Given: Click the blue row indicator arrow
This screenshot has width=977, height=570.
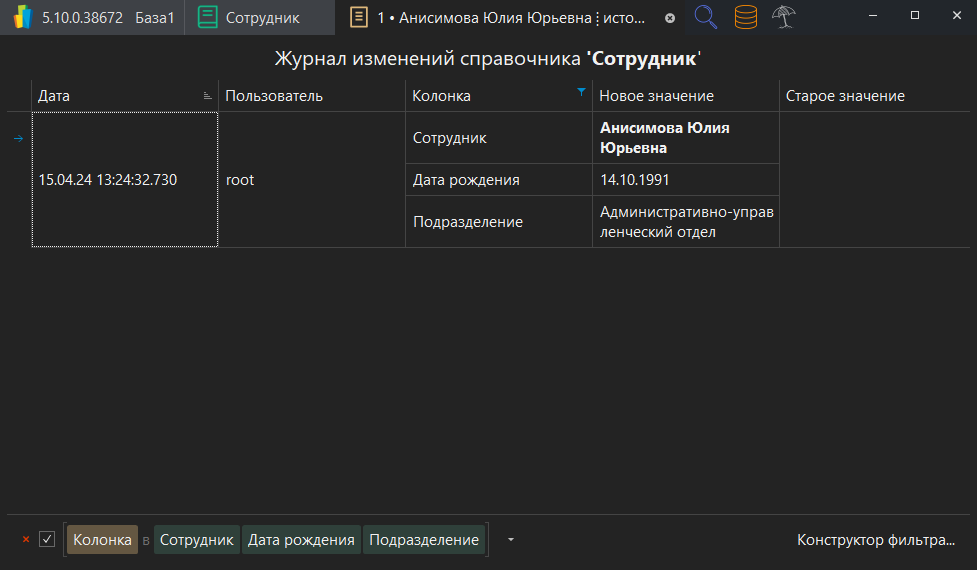Looking at the screenshot, I should (18, 138).
